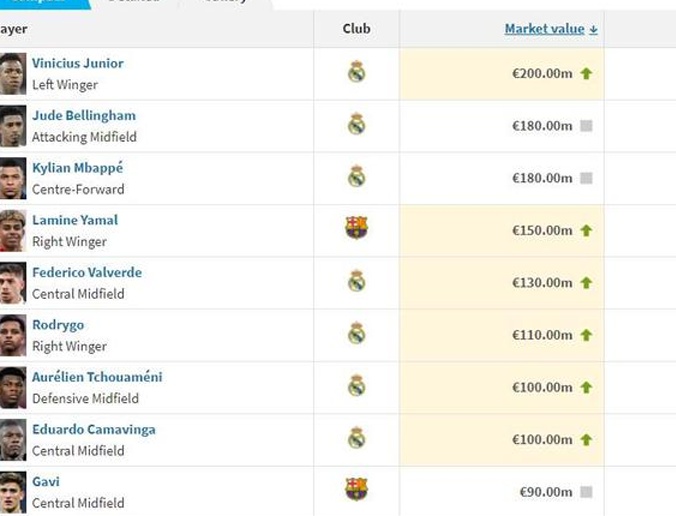Image resolution: width=676 pixels, height=516 pixels.
Task: Click Lamine Yamal portrait thumbnail
Action: (13, 231)
